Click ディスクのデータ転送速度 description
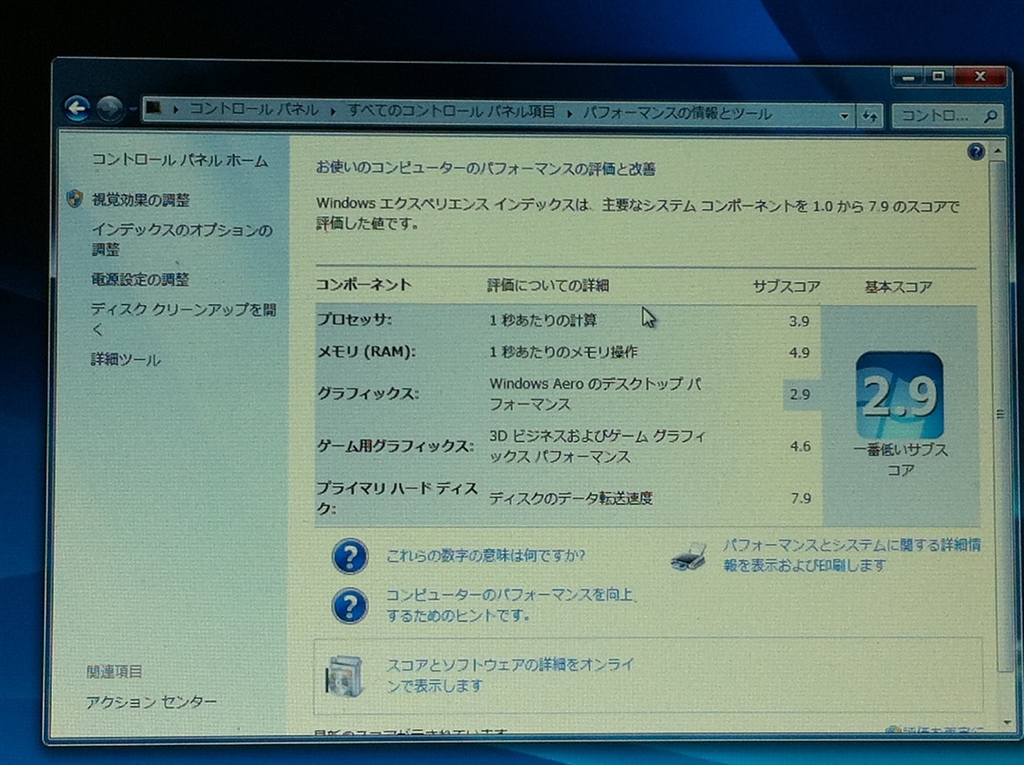This screenshot has height=765, width=1024. coord(571,498)
